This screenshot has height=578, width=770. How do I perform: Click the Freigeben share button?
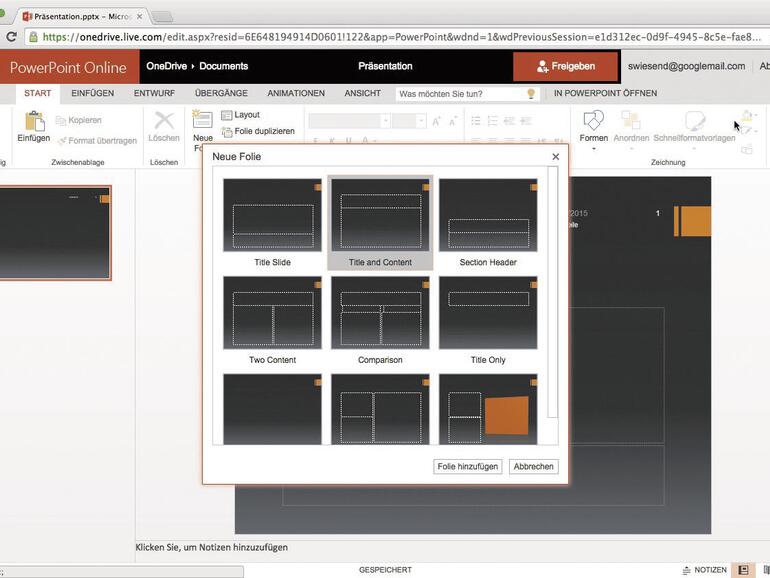tap(565, 66)
